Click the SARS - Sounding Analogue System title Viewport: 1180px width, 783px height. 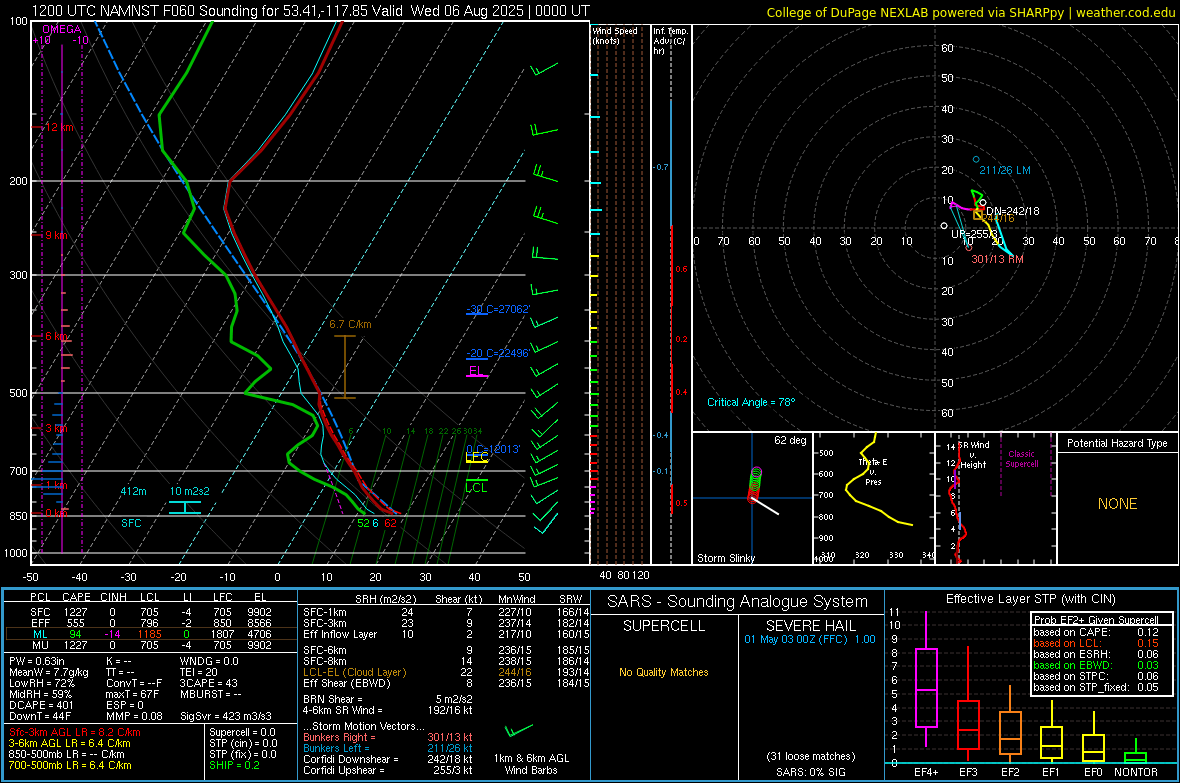pyautogui.click(x=738, y=602)
